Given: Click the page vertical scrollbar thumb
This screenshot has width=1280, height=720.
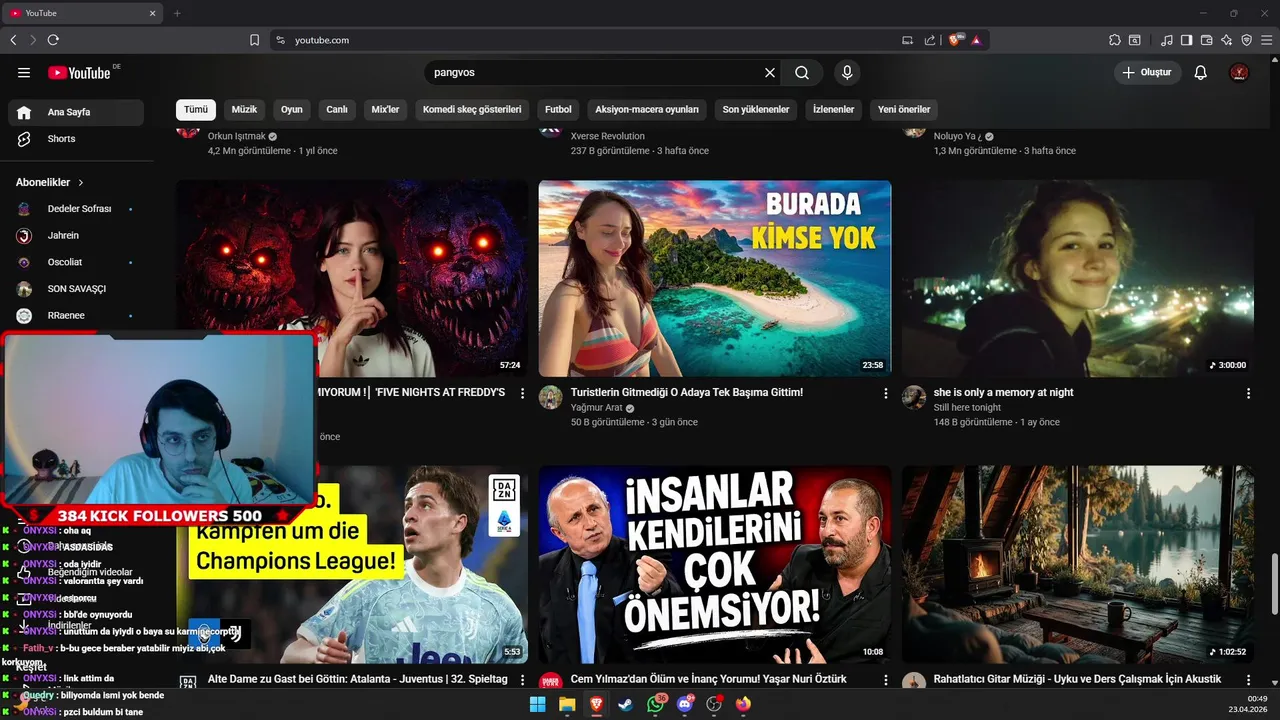Looking at the screenshot, I should [1274, 585].
